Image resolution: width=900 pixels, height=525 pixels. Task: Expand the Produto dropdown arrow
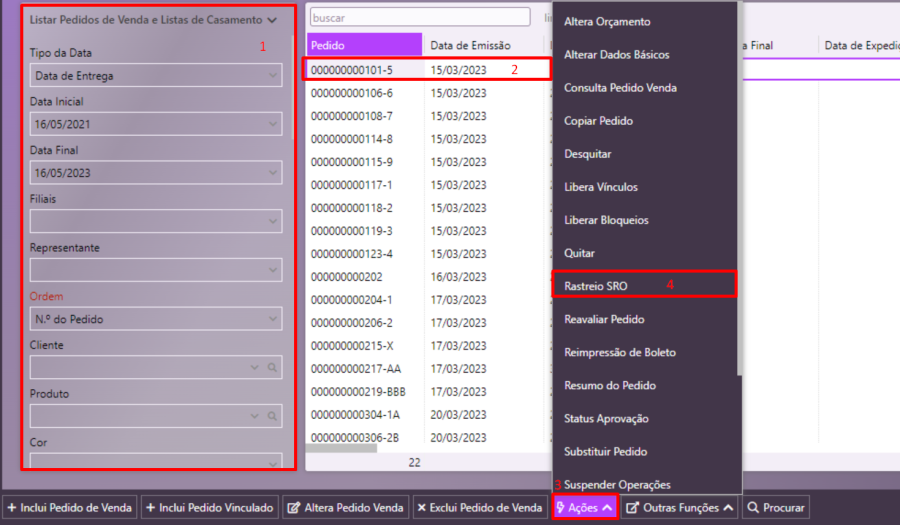[x=254, y=416]
